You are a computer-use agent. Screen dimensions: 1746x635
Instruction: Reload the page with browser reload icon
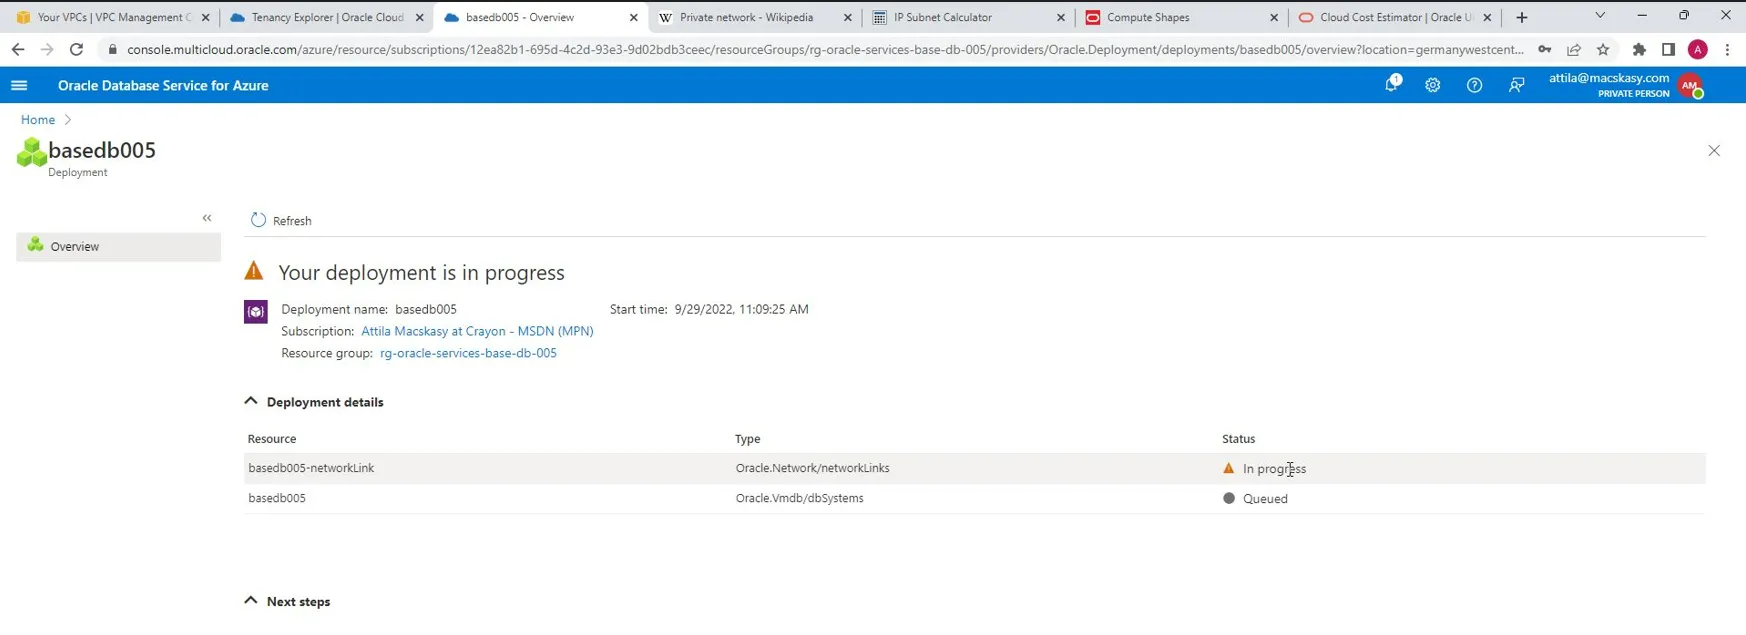click(76, 49)
